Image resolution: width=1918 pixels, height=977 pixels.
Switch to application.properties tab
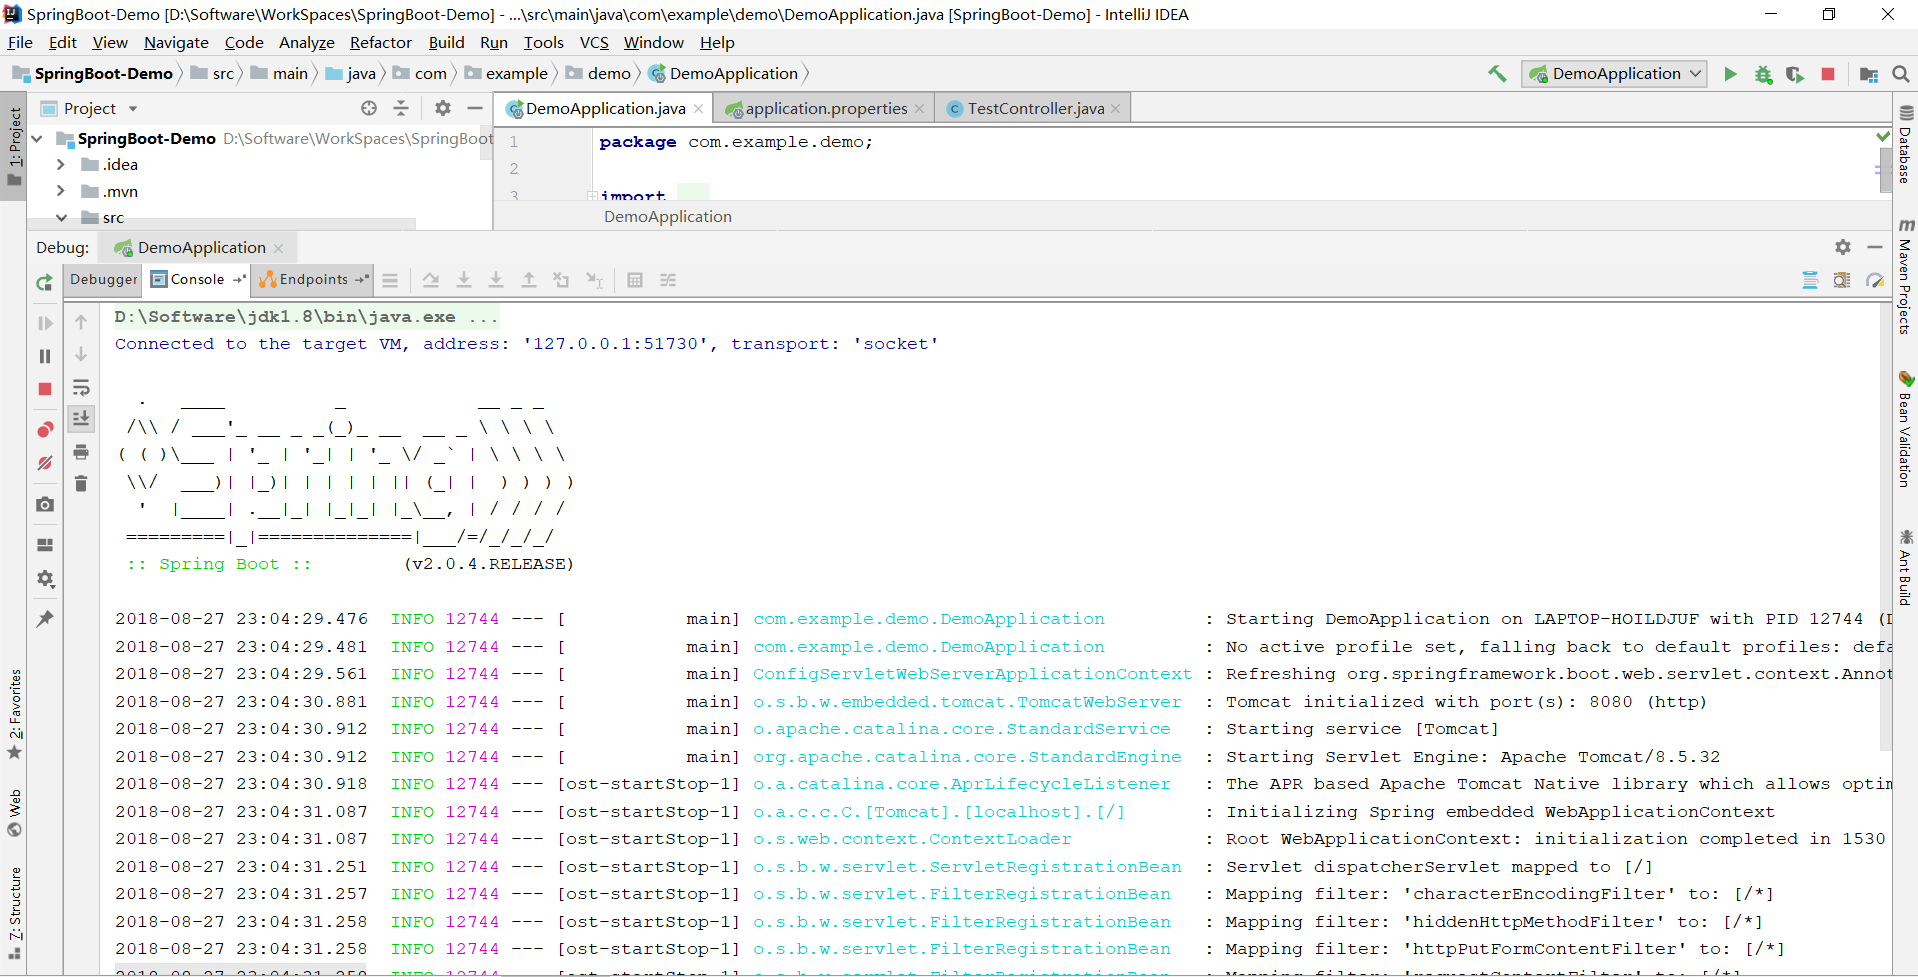tap(824, 108)
